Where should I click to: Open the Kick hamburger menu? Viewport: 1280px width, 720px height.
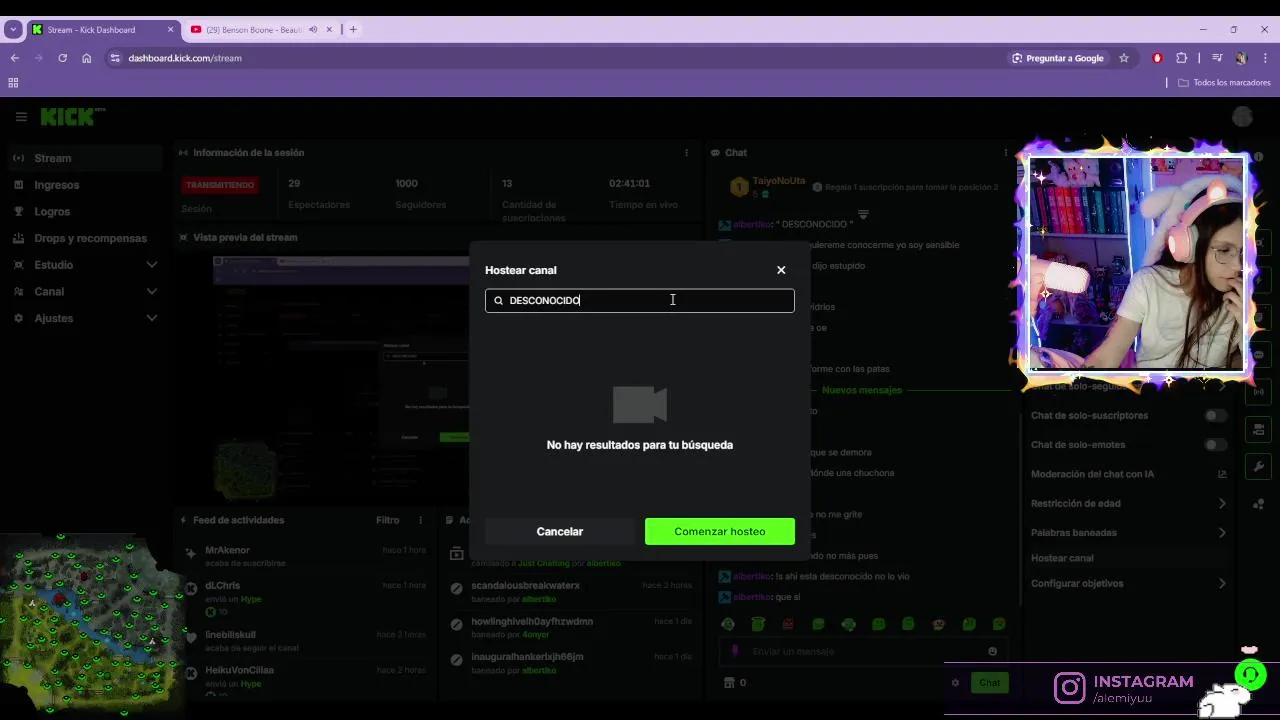21,117
